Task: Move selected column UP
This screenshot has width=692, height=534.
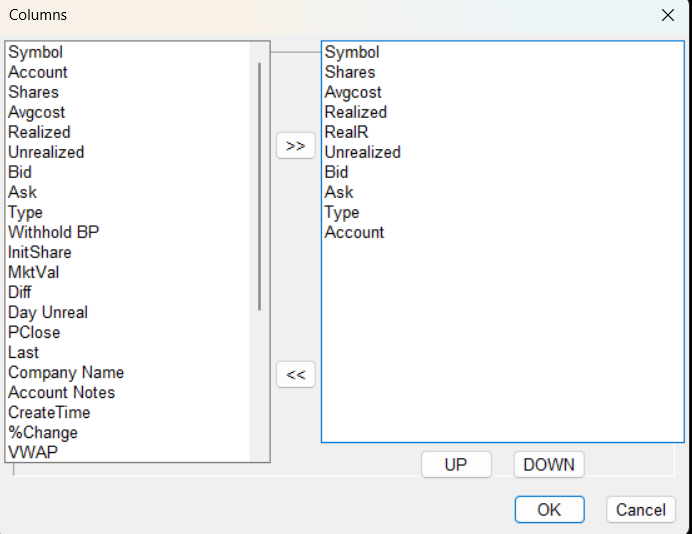Action: point(456,465)
